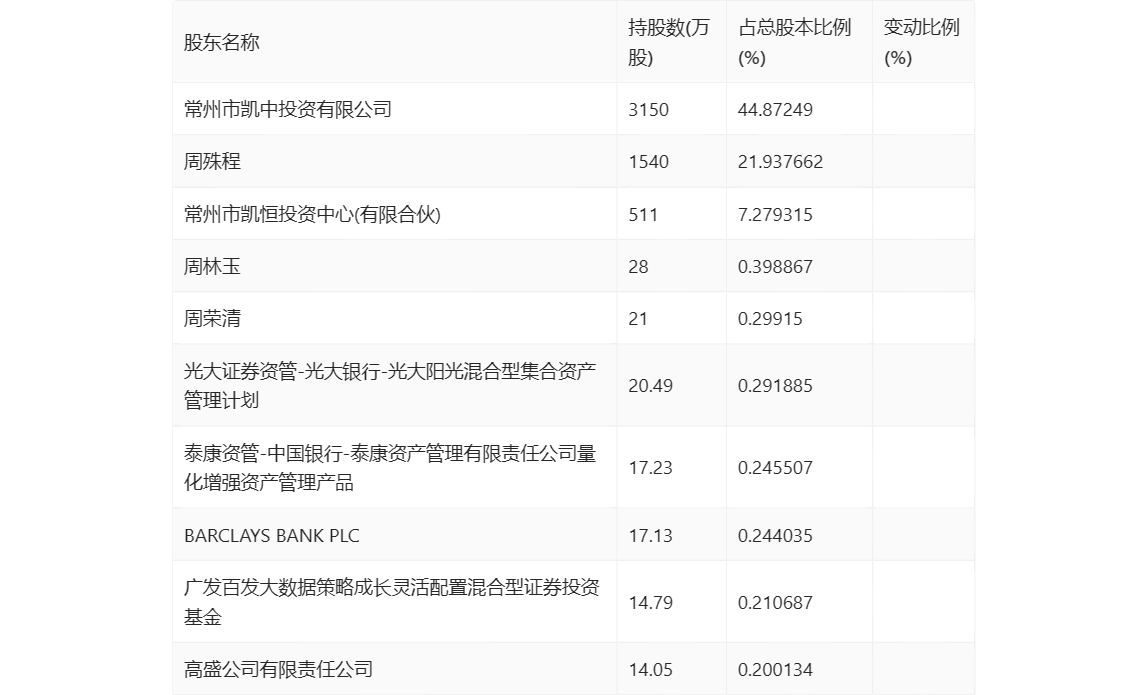Click the 17.23 shares value
Viewport: 1148px width, 695px height.
coord(650,468)
